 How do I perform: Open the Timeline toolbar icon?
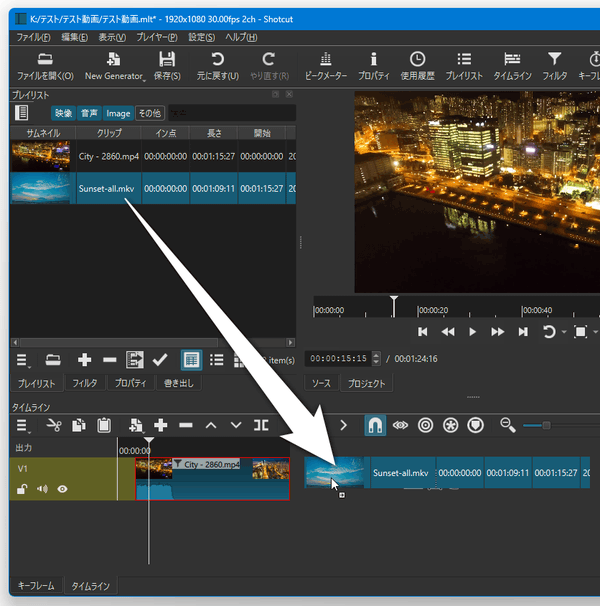coord(512,66)
